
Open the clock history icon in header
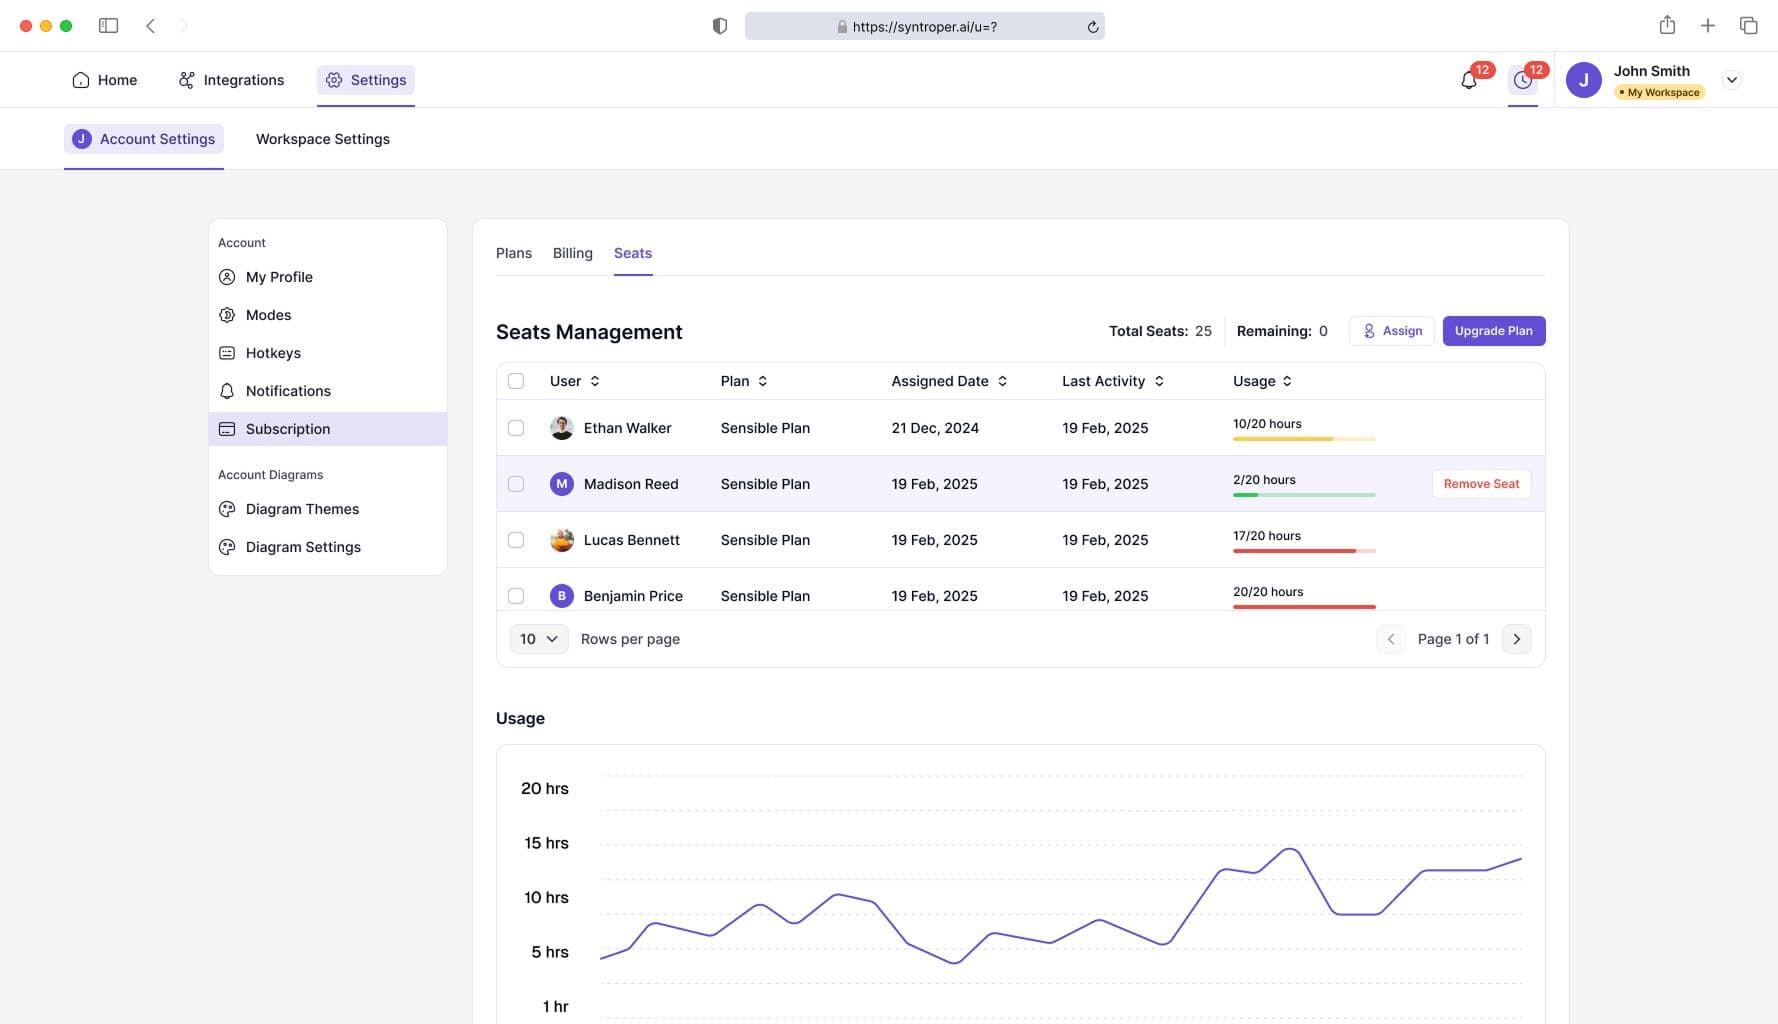1522,81
